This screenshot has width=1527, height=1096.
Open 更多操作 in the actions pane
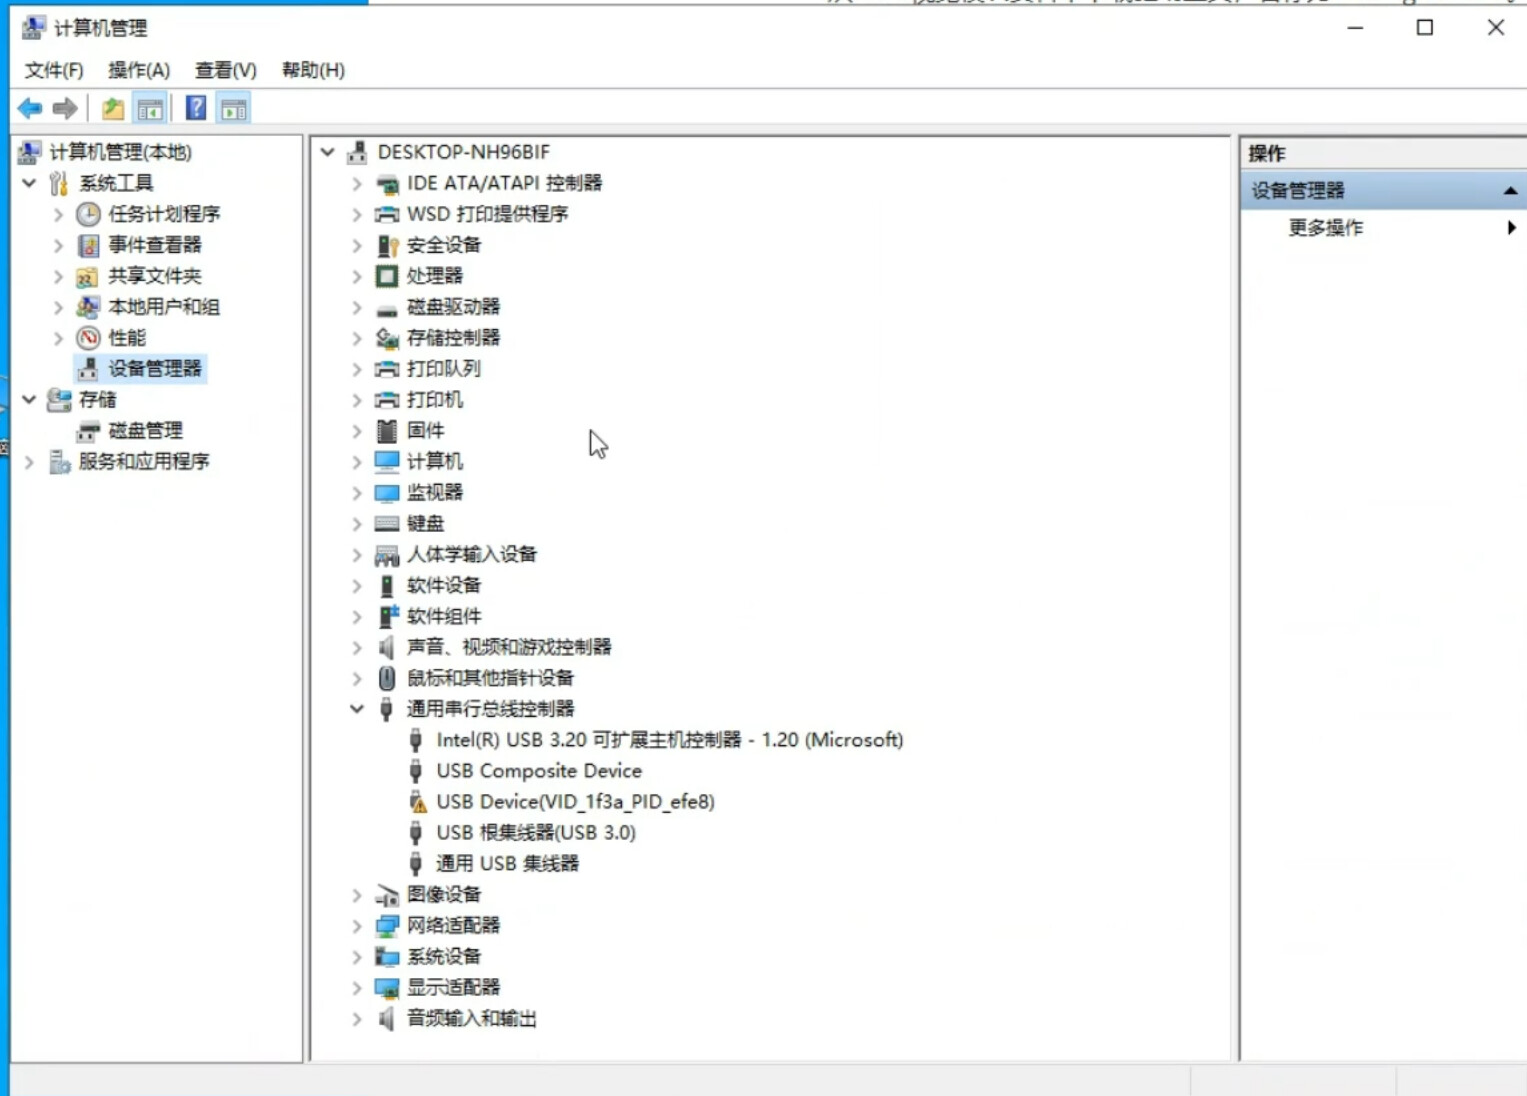(1325, 228)
